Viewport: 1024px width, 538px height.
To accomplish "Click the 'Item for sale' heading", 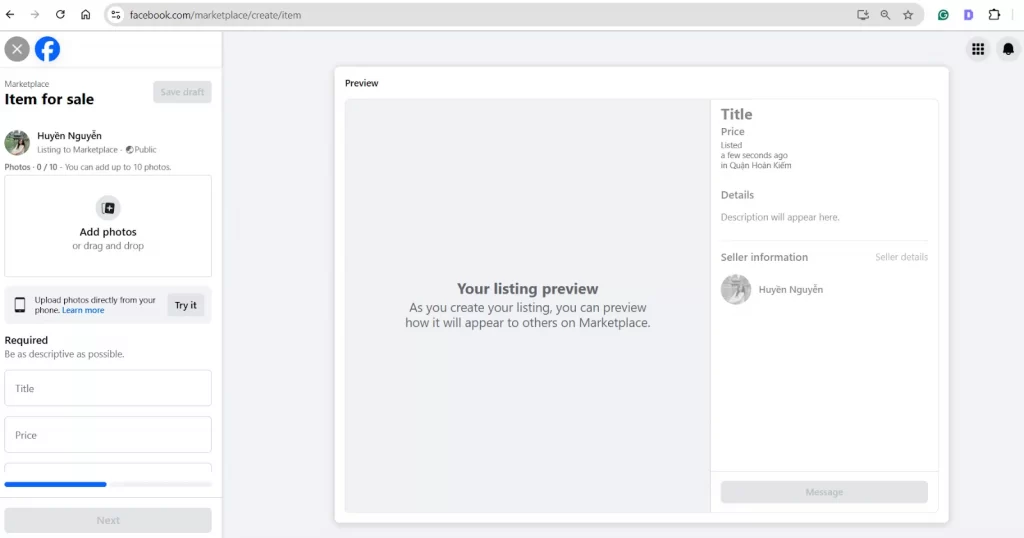I will coord(49,99).
